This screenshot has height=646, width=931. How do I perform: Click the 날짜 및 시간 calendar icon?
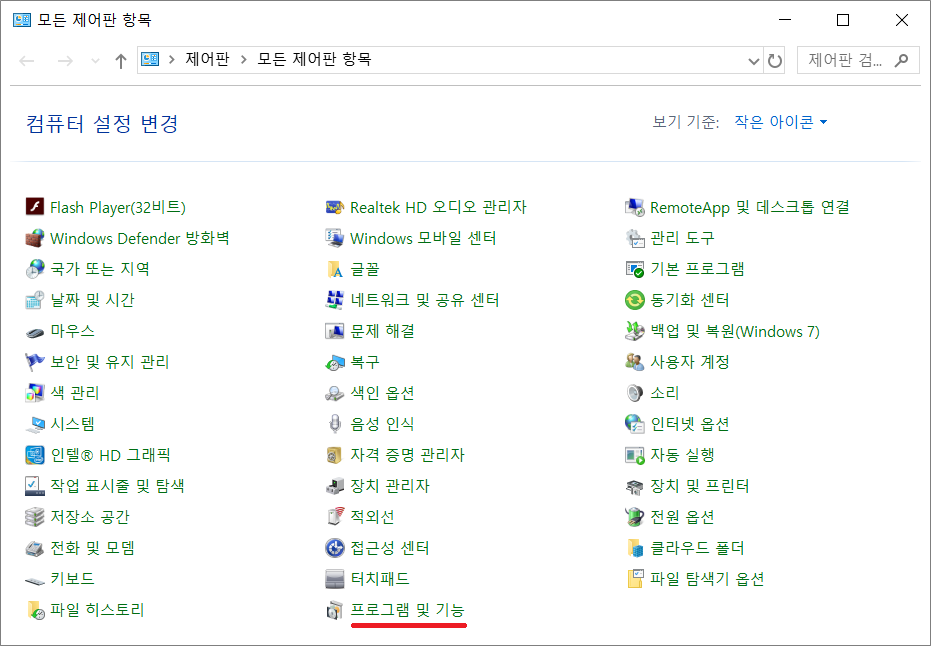coord(35,300)
